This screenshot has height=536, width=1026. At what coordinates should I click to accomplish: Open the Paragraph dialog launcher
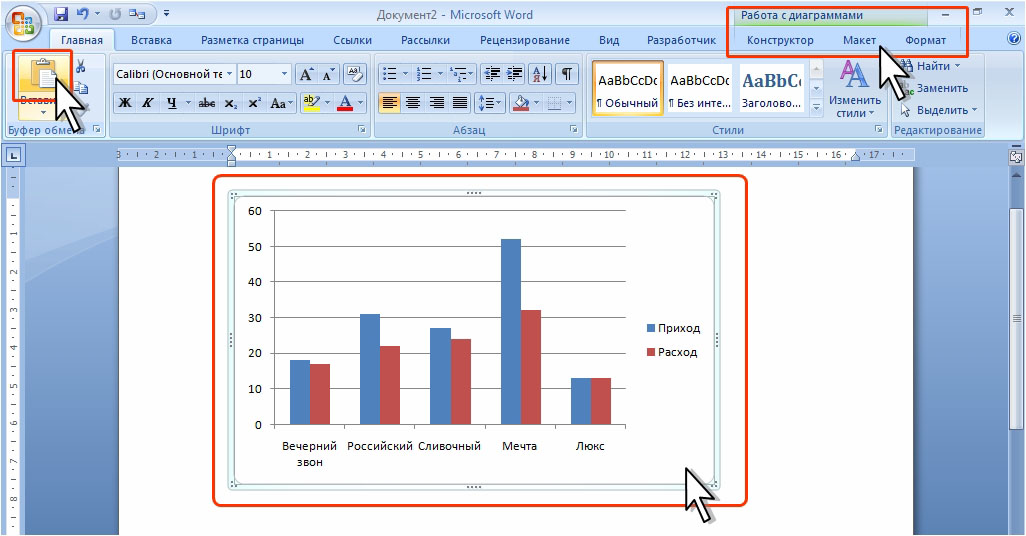[574, 130]
